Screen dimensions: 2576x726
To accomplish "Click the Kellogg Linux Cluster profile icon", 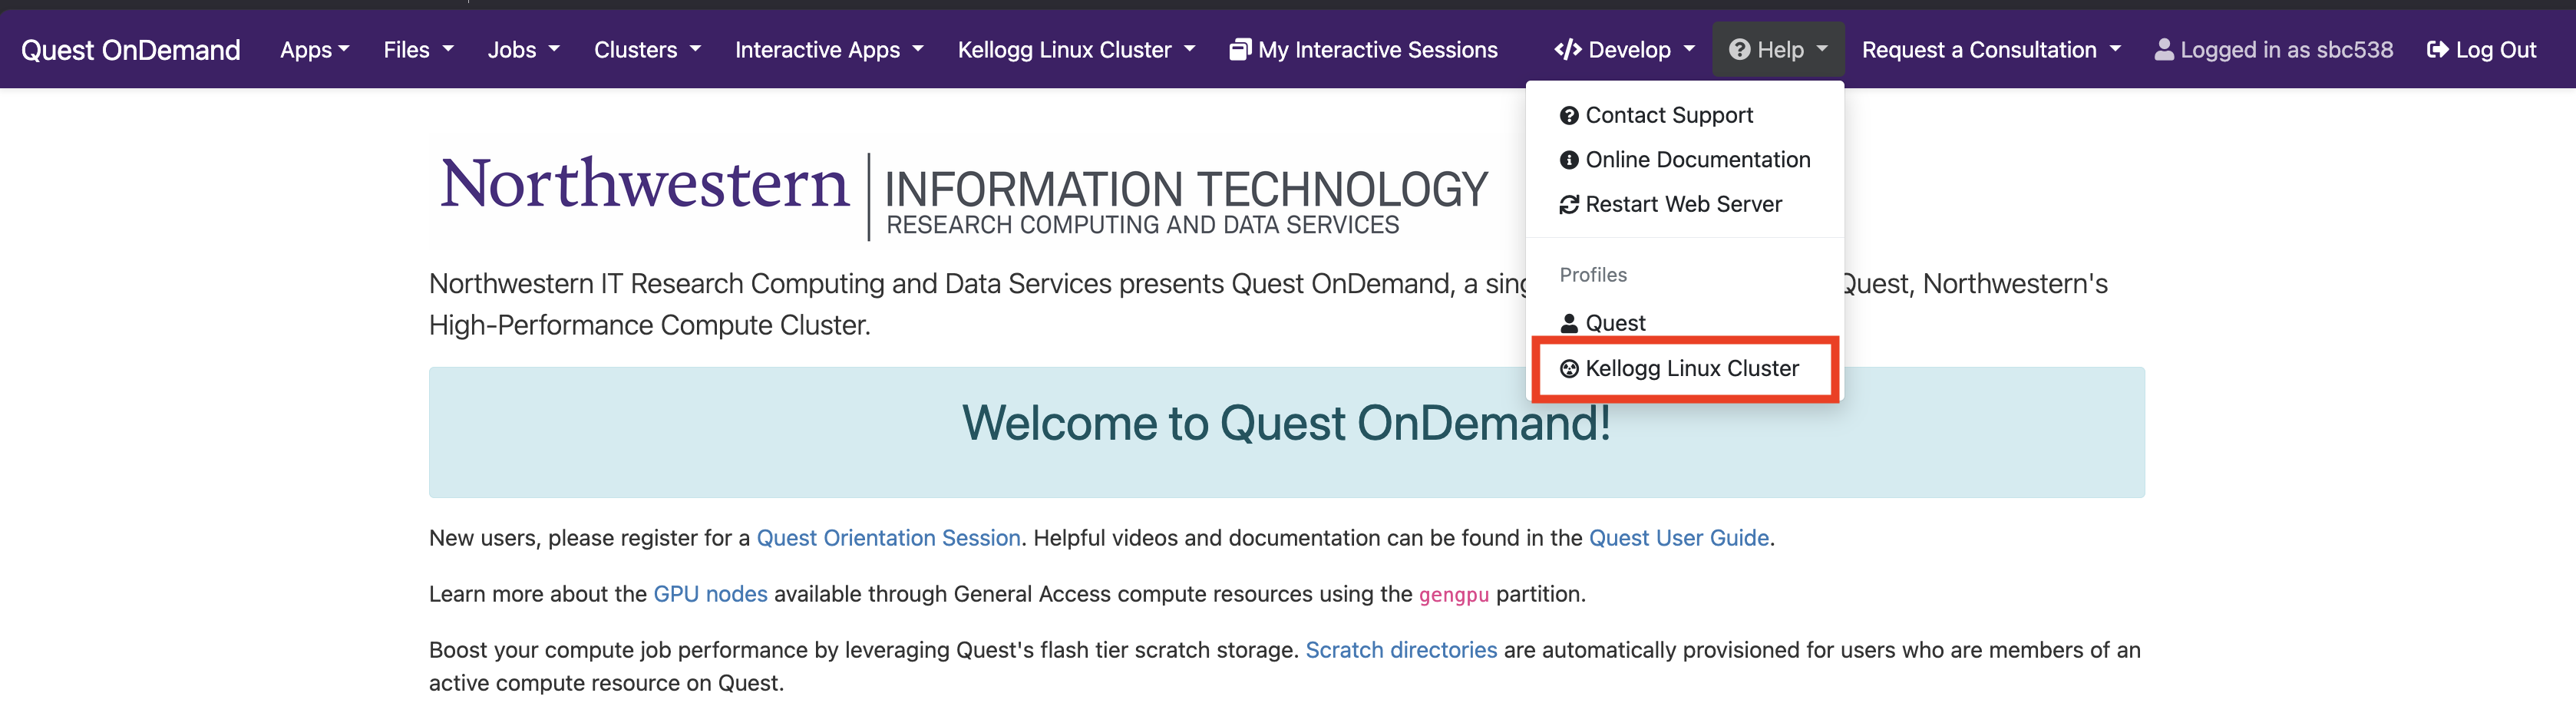I will 1568,369.
